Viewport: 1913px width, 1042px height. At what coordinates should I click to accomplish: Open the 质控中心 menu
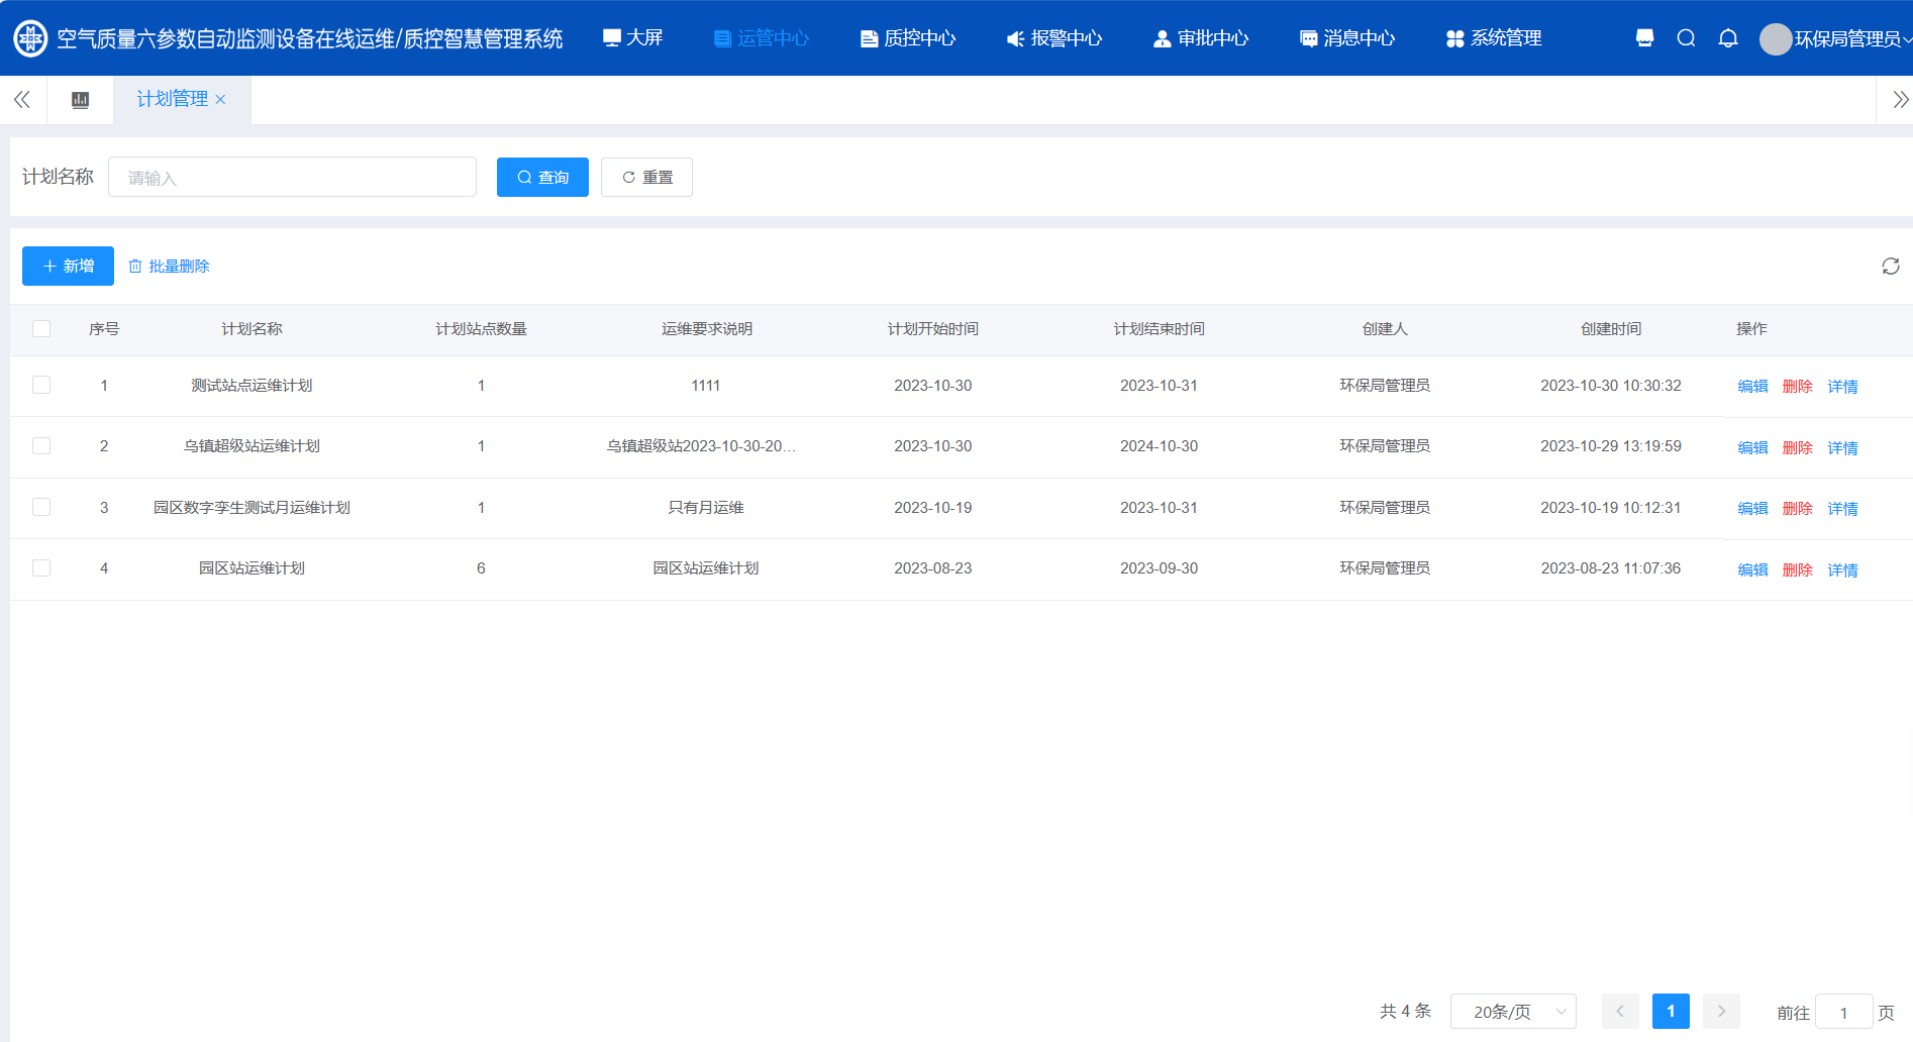(908, 38)
